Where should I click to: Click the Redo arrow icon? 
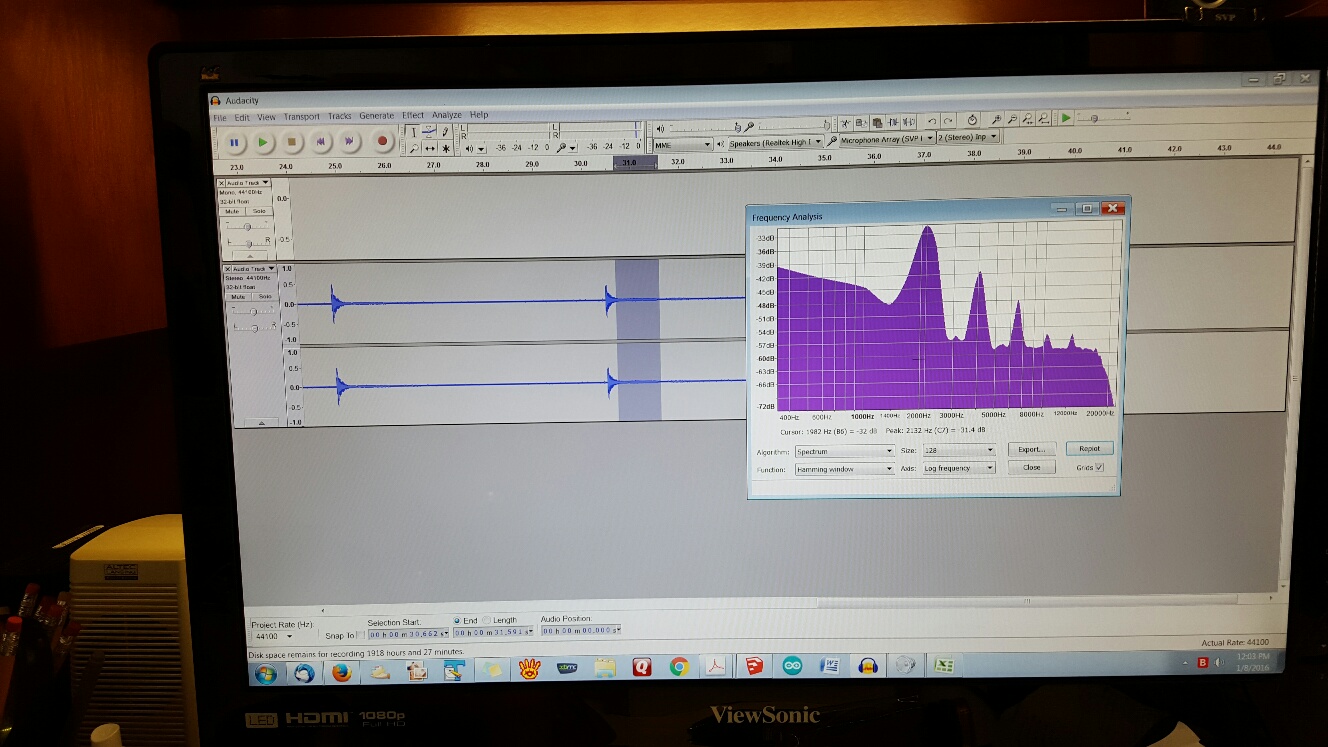(948, 122)
